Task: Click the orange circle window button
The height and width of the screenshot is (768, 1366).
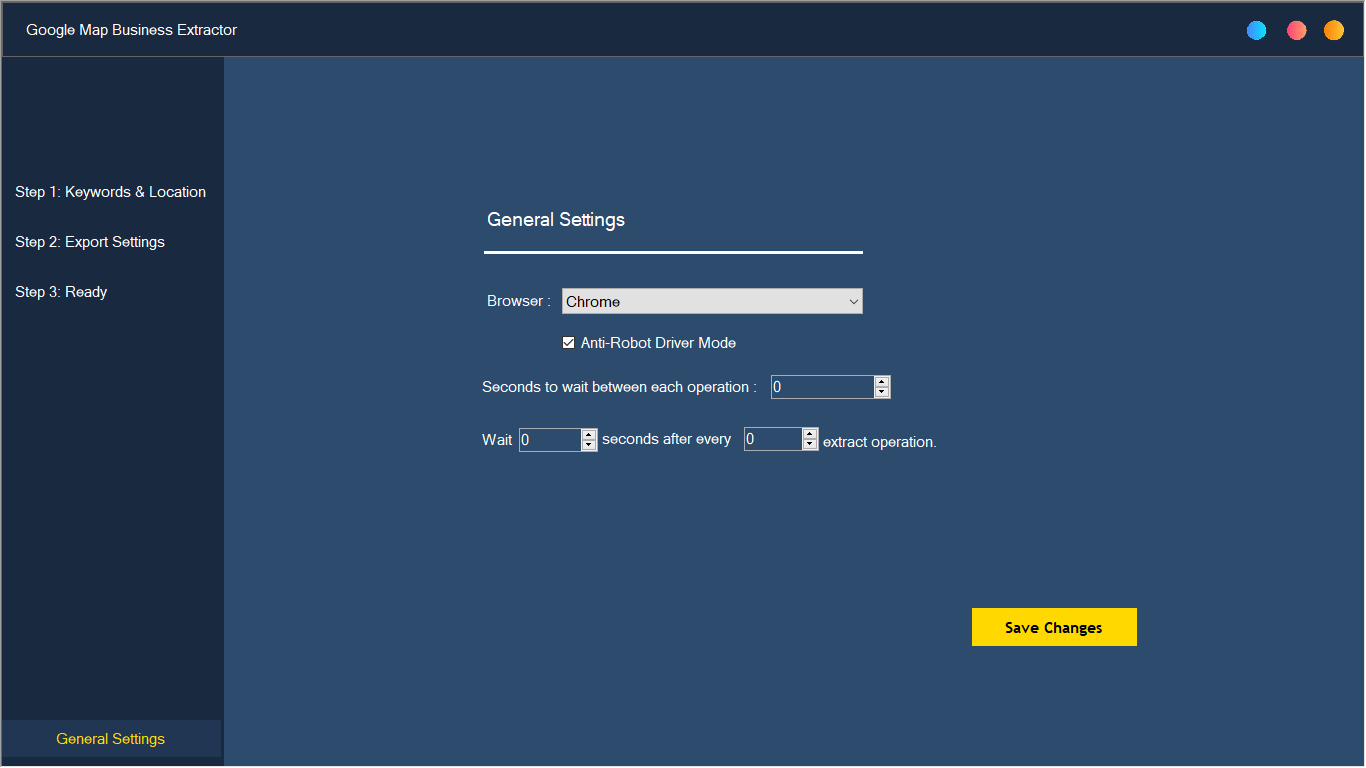Action: coord(1334,30)
